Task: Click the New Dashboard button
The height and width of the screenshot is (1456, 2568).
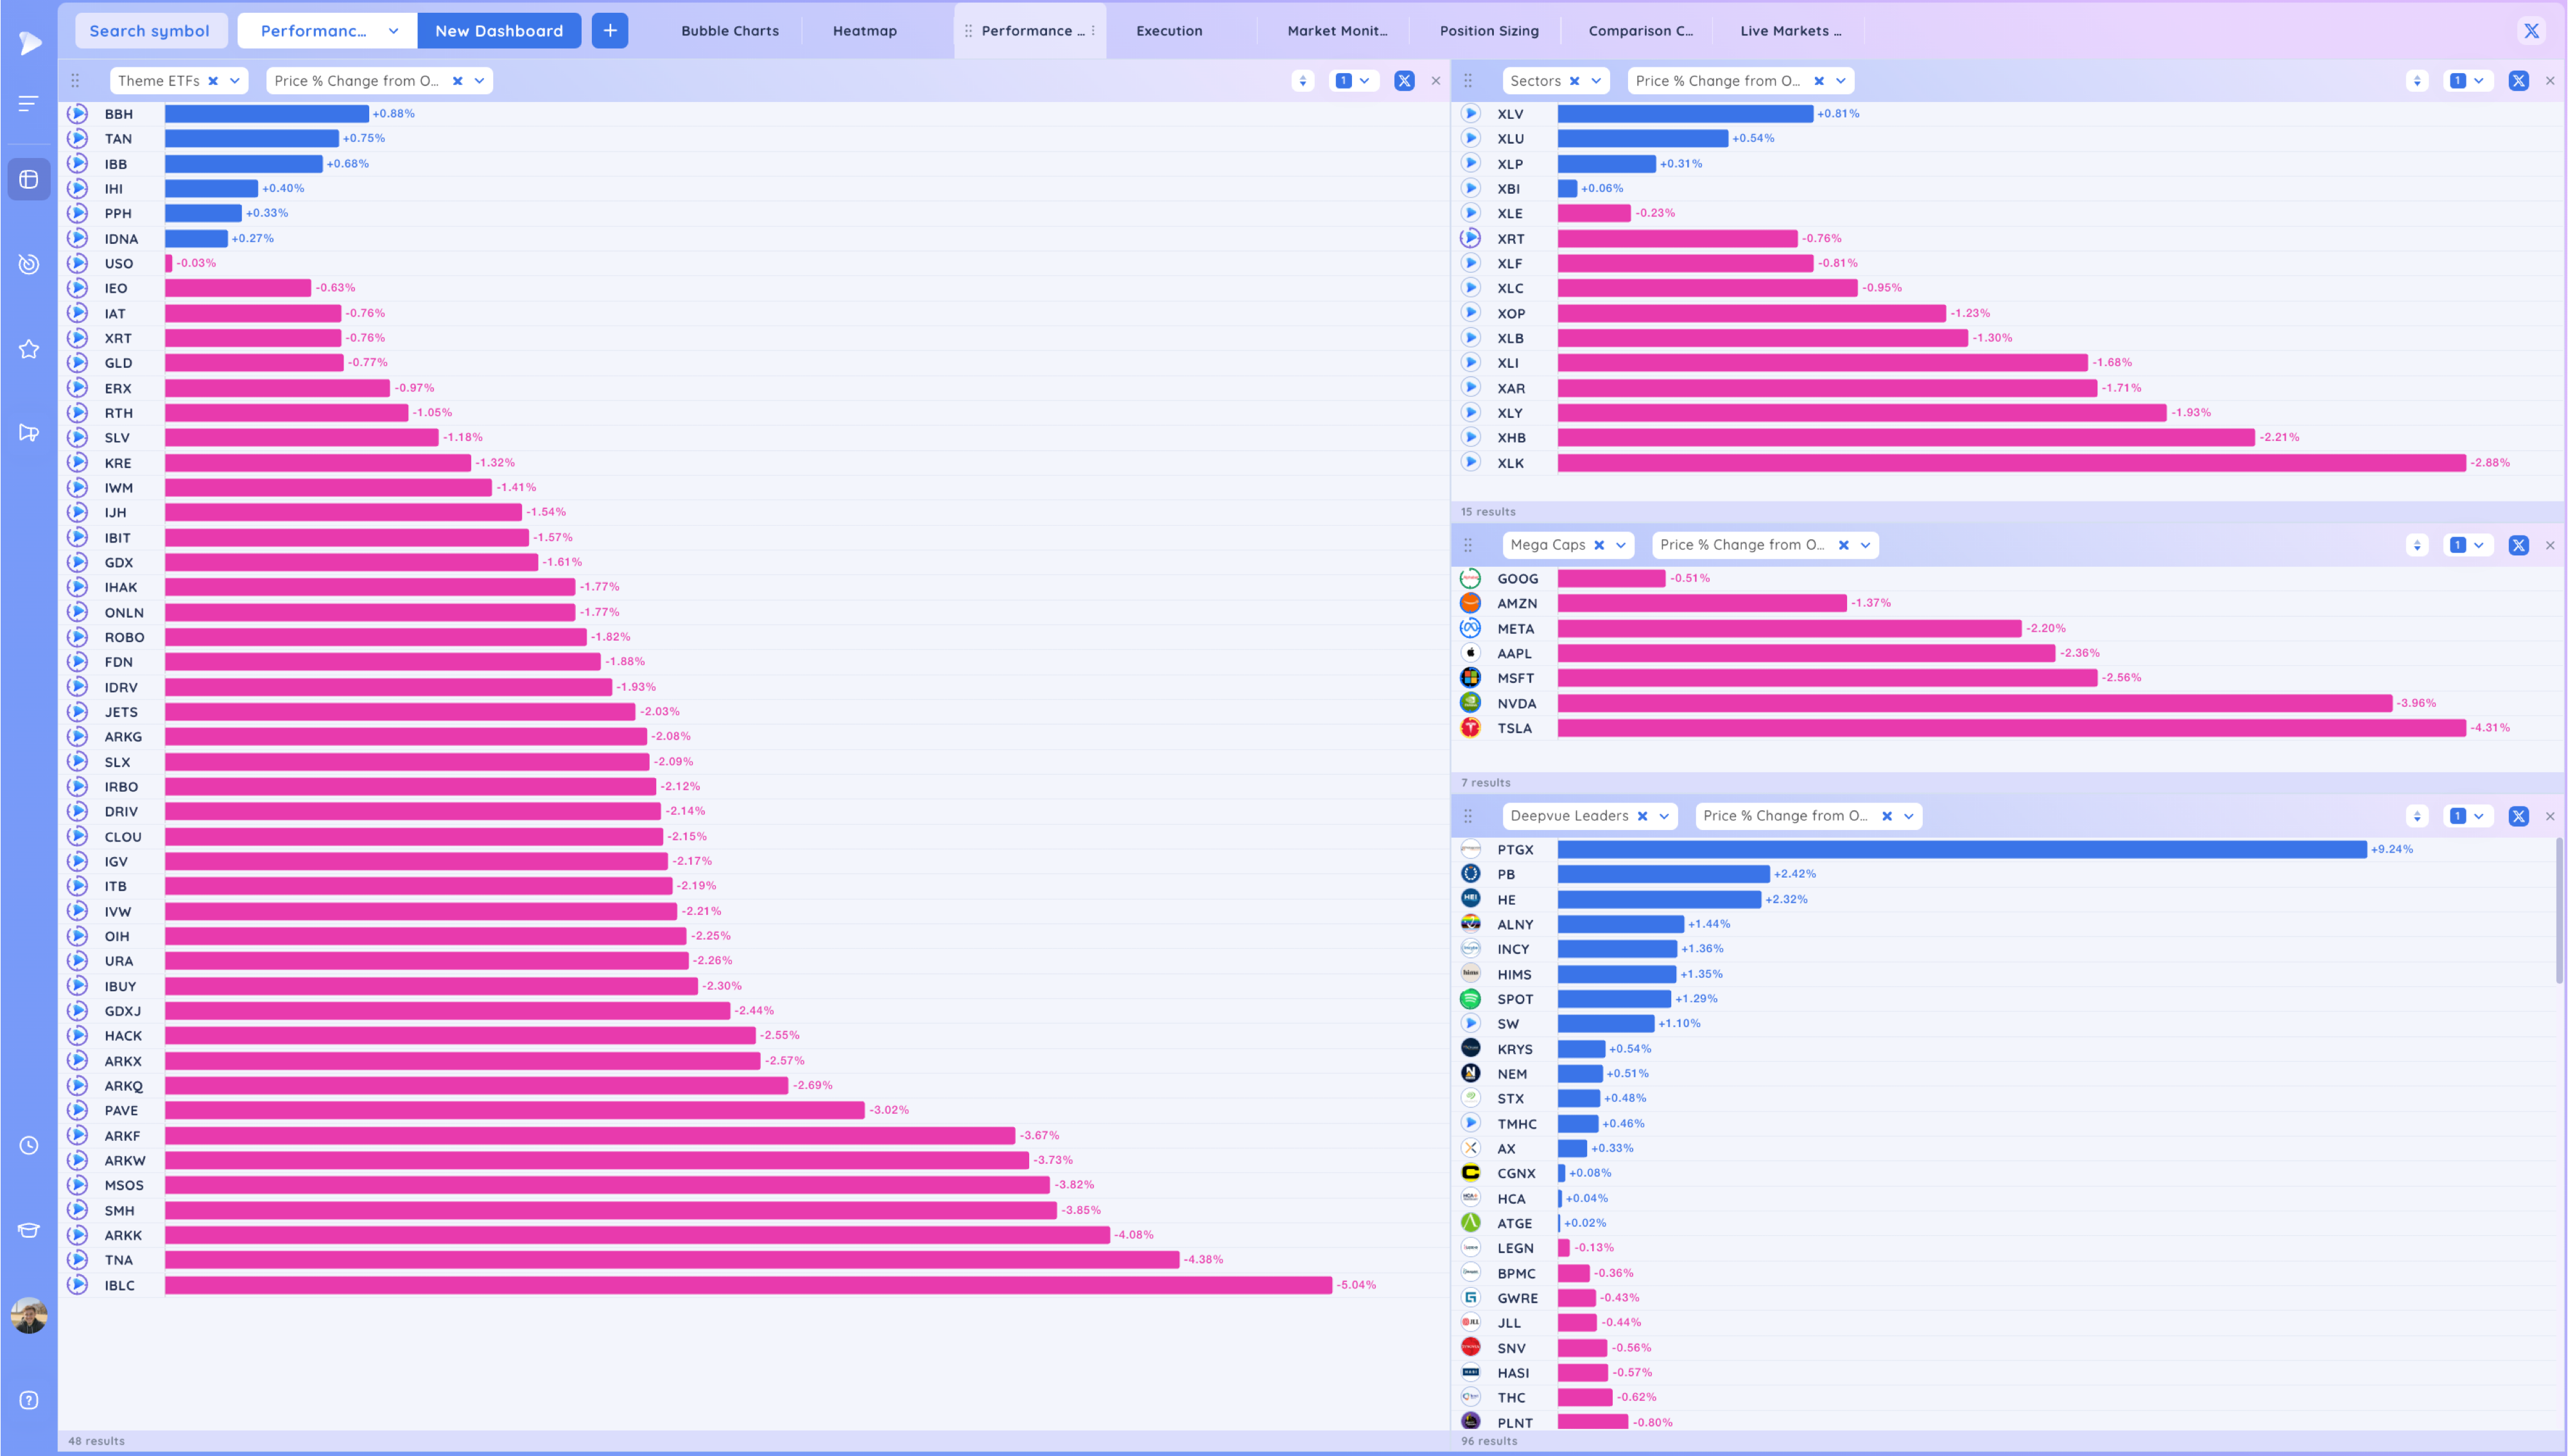Action: [x=498, y=31]
